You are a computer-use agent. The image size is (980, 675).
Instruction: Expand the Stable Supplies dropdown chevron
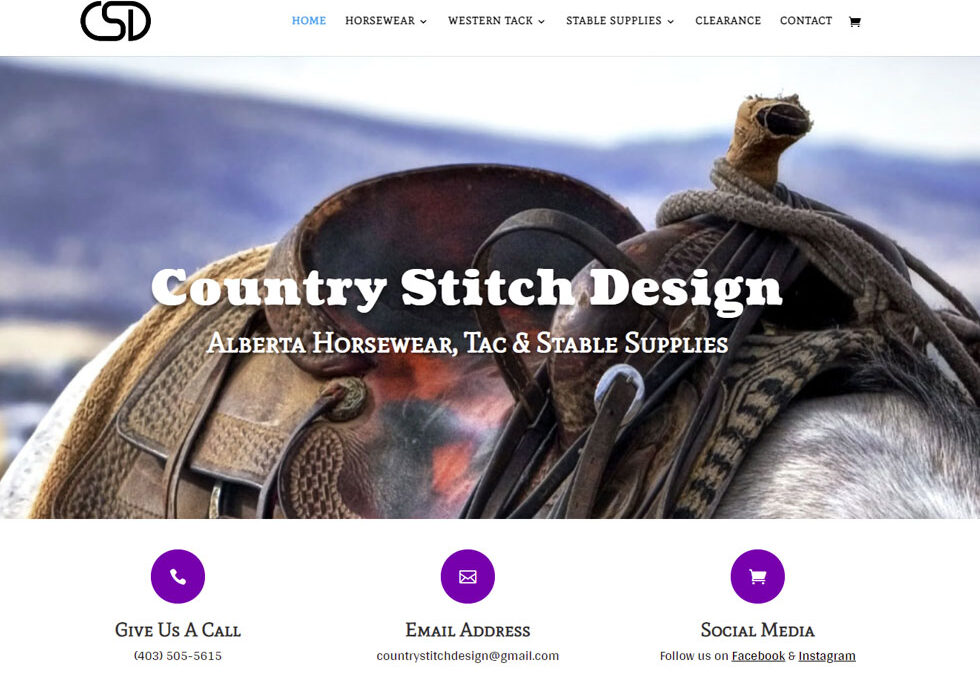pos(671,21)
